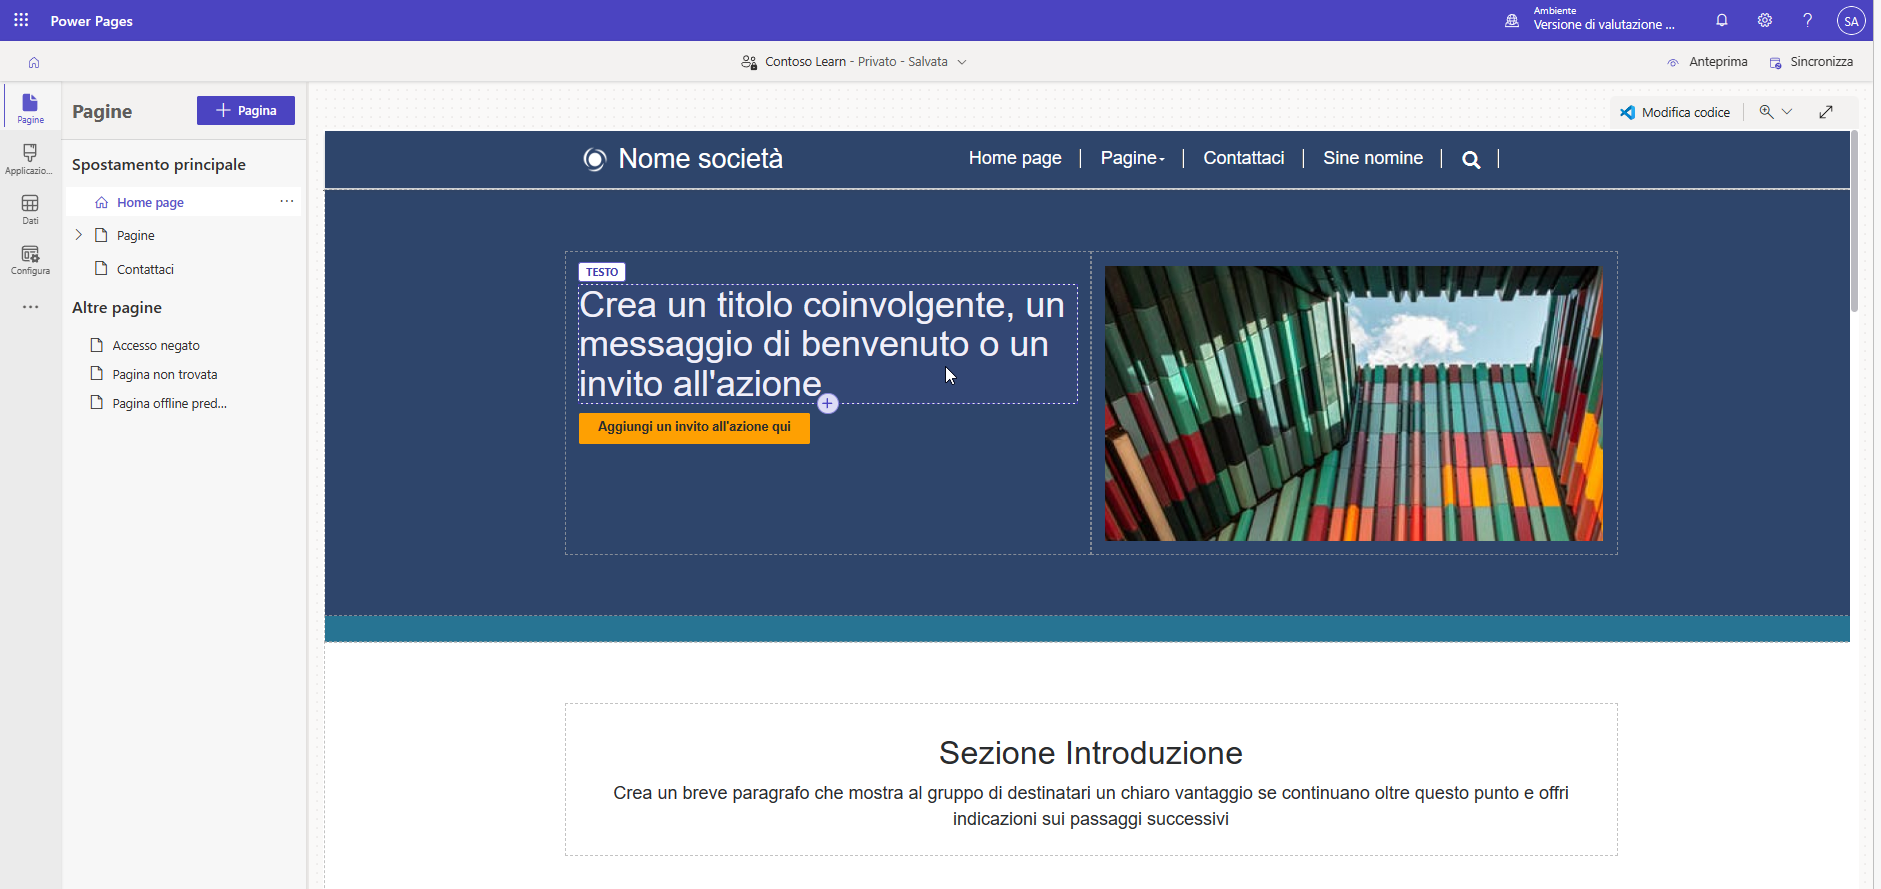The width and height of the screenshot is (1881, 889).
Task: Click the Visual Studio Code icon
Action: pyautogui.click(x=1628, y=112)
